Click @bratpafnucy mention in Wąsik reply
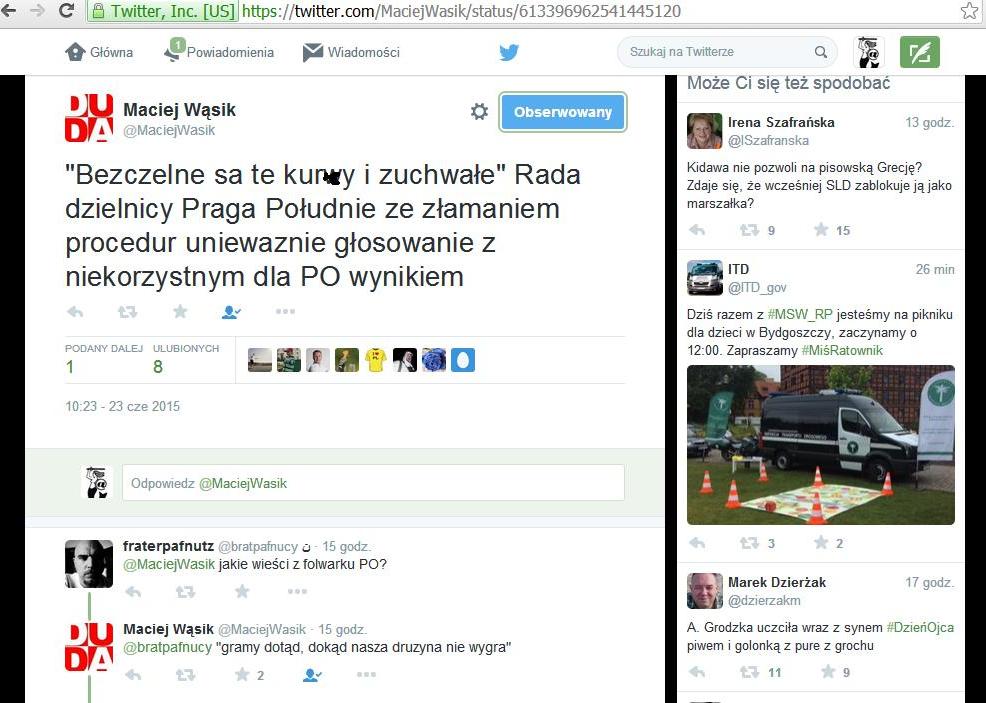This screenshot has height=703, width=986. click(167, 647)
